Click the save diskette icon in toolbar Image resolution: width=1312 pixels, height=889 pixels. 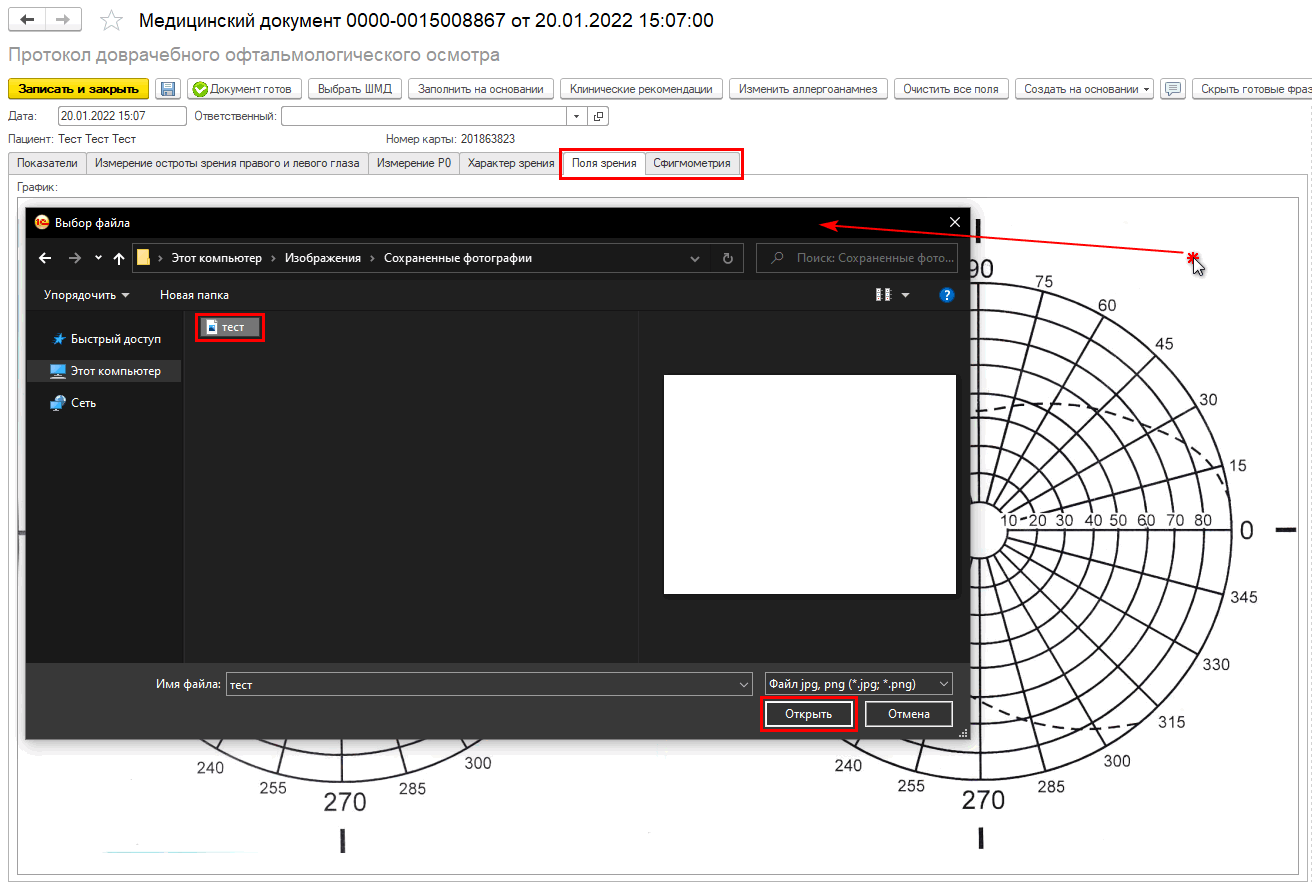(168, 89)
